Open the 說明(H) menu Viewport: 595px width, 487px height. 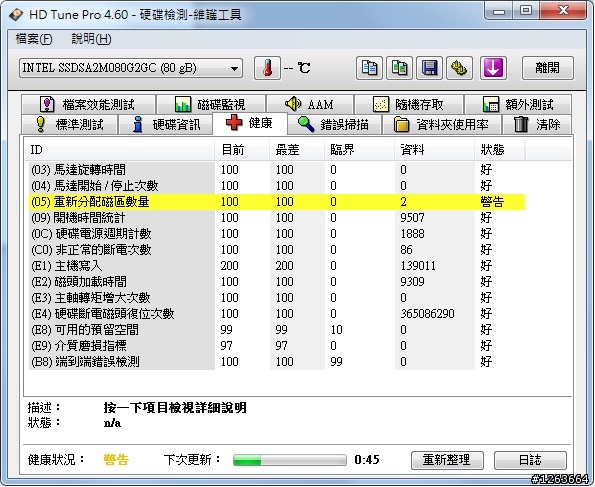(91, 39)
